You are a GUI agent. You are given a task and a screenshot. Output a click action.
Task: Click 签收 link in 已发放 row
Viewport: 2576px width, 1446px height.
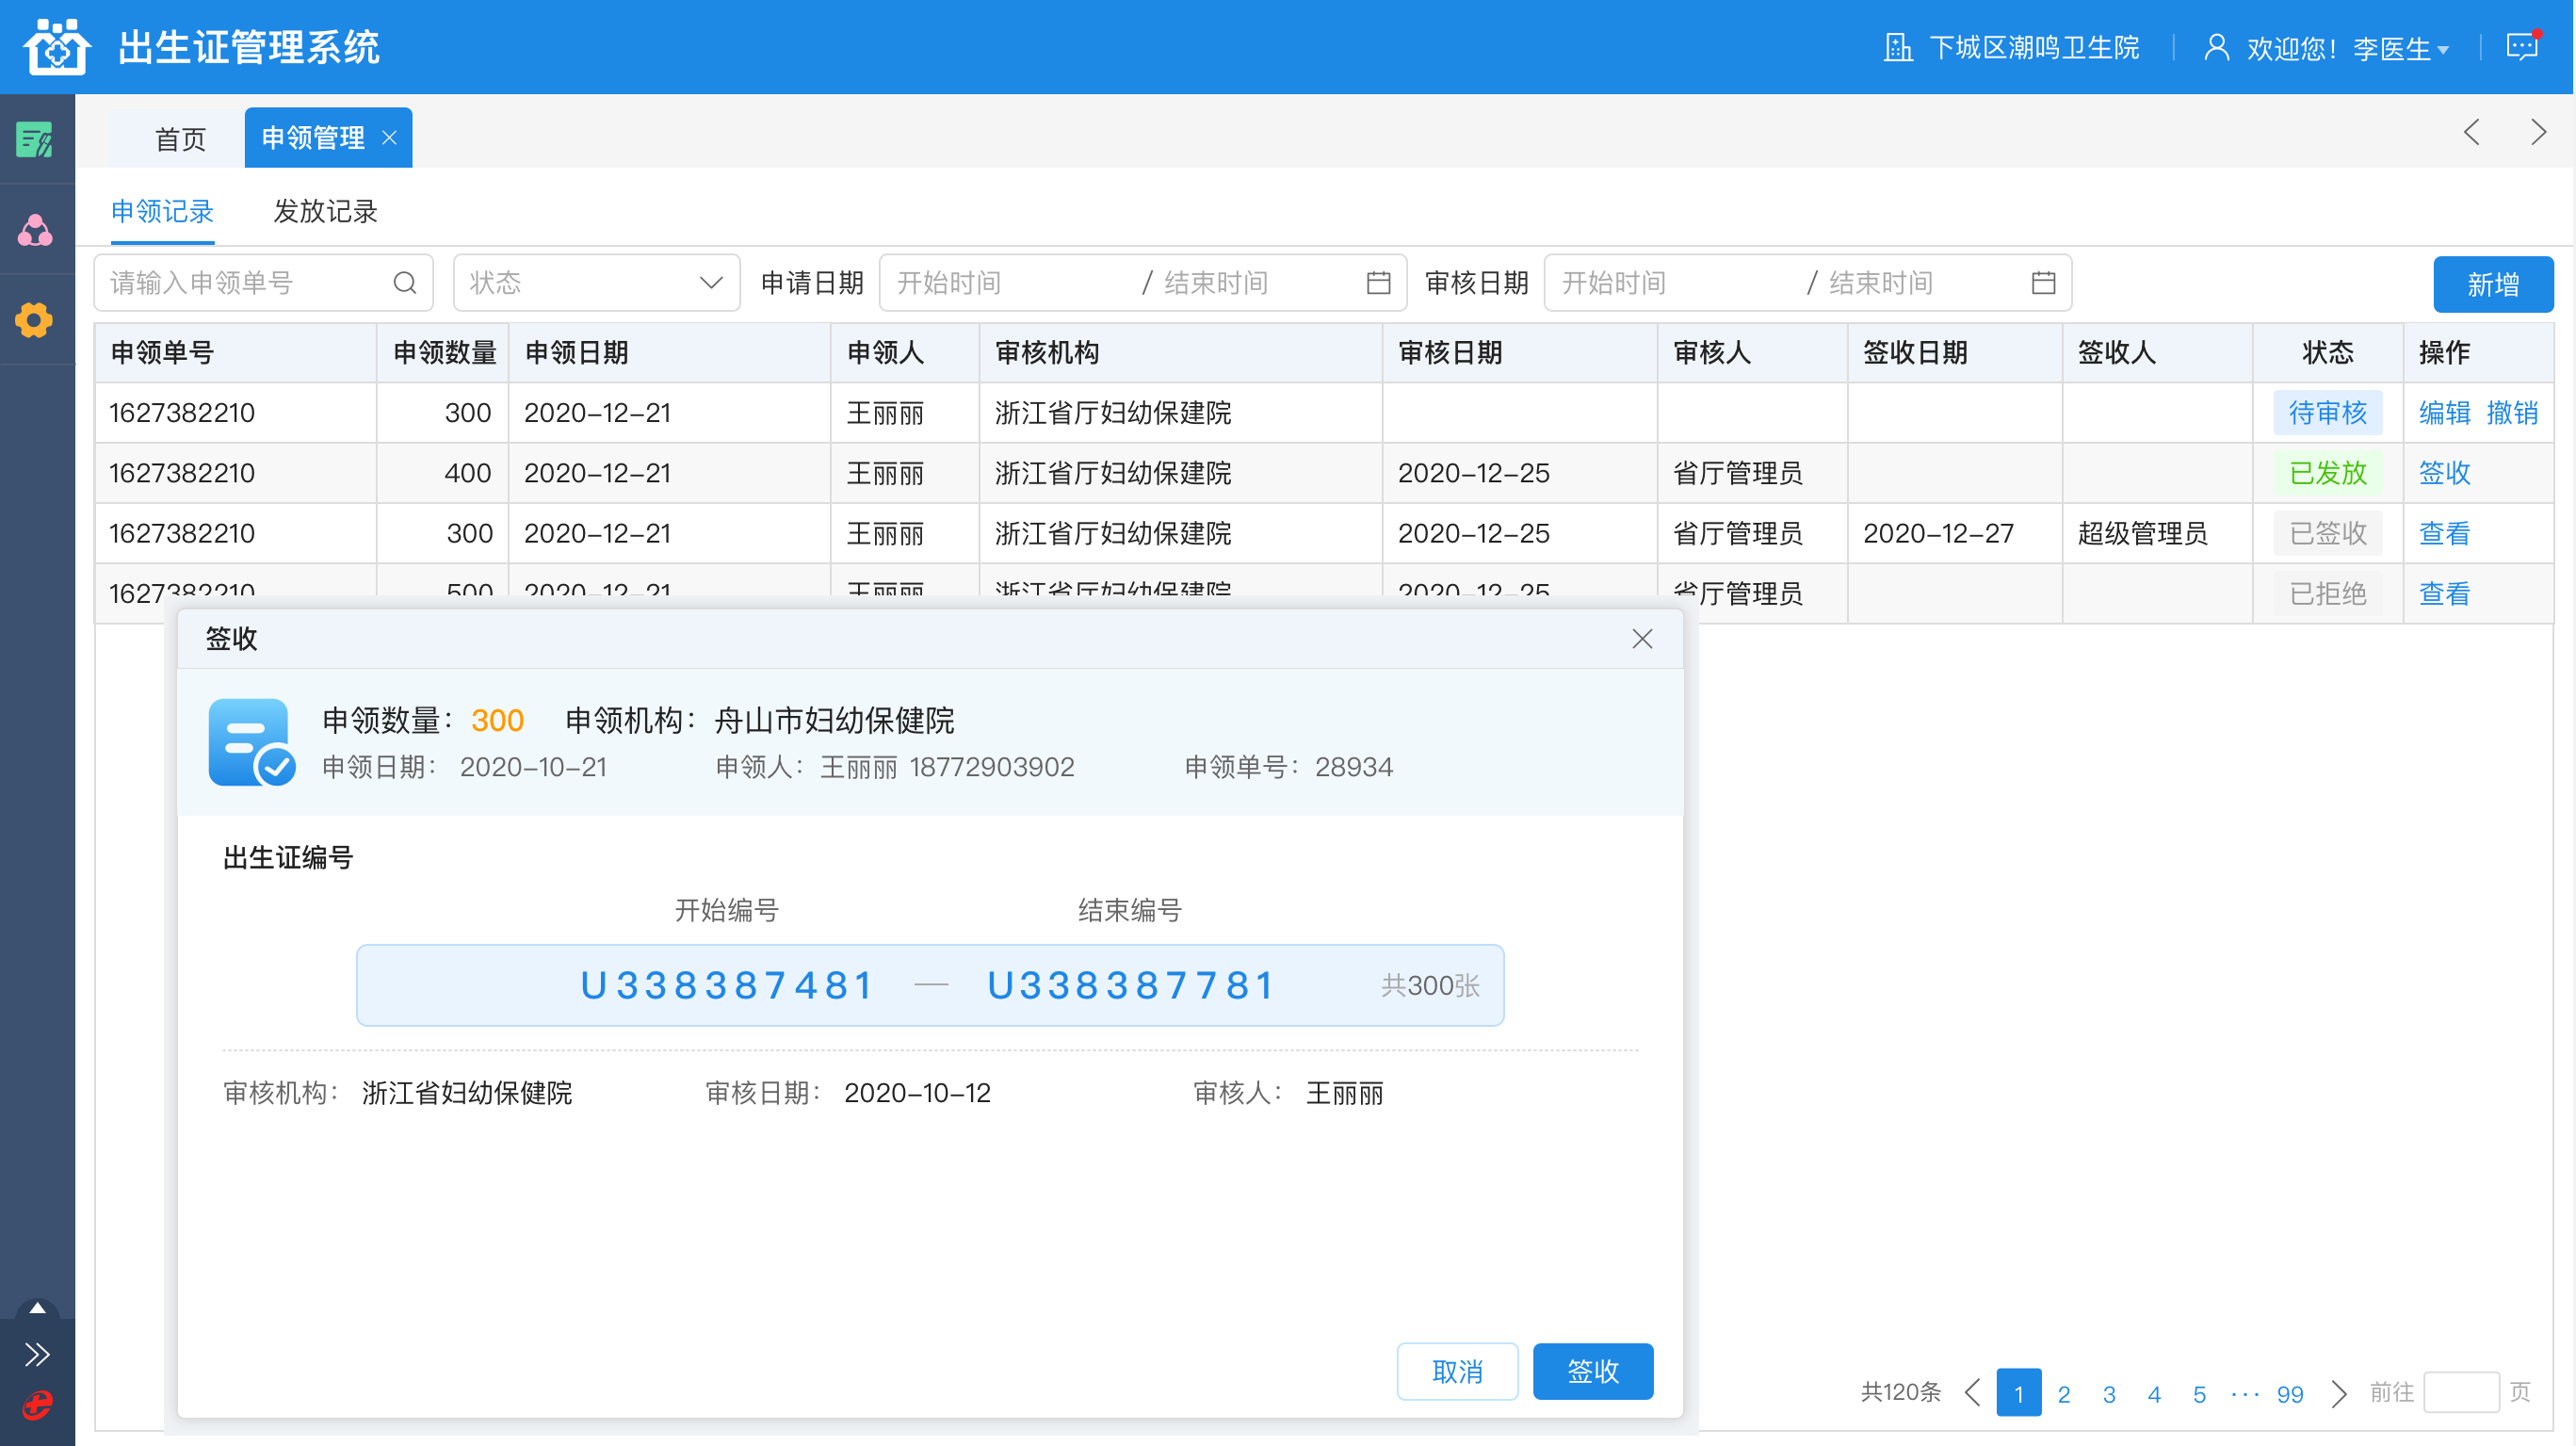point(2444,473)
